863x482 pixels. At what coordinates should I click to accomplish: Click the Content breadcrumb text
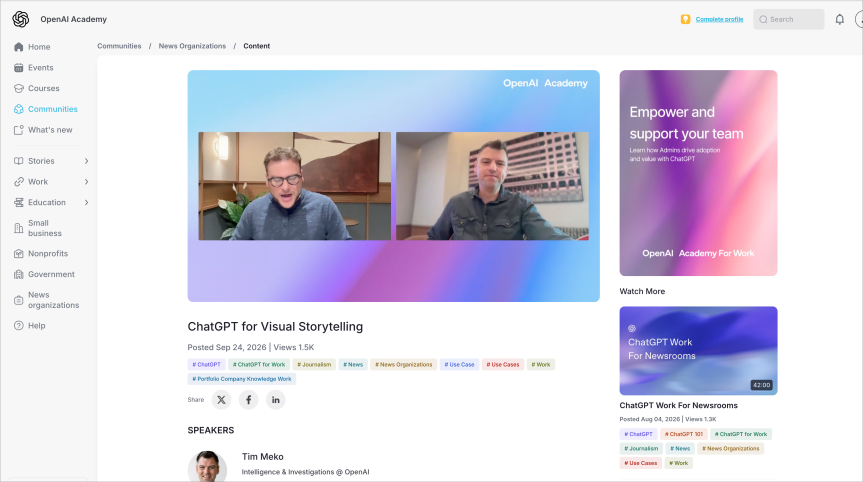(x=256, y=46)
